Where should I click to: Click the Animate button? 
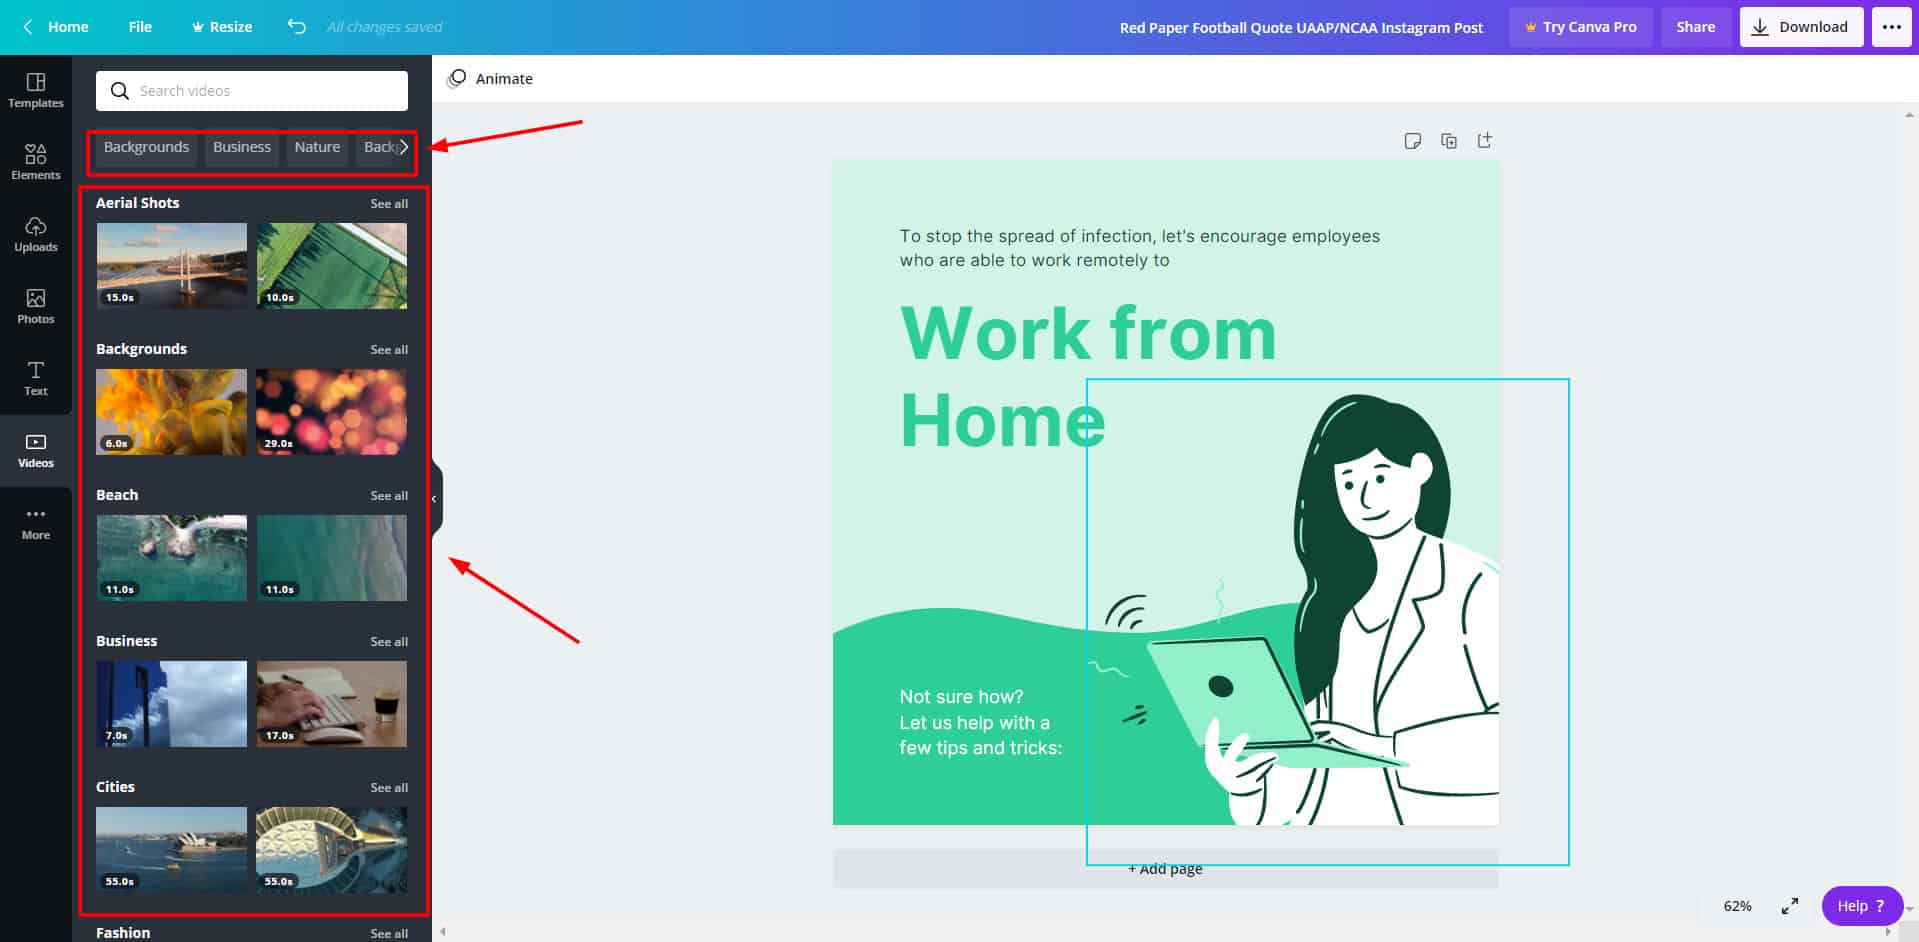(490, 79)
